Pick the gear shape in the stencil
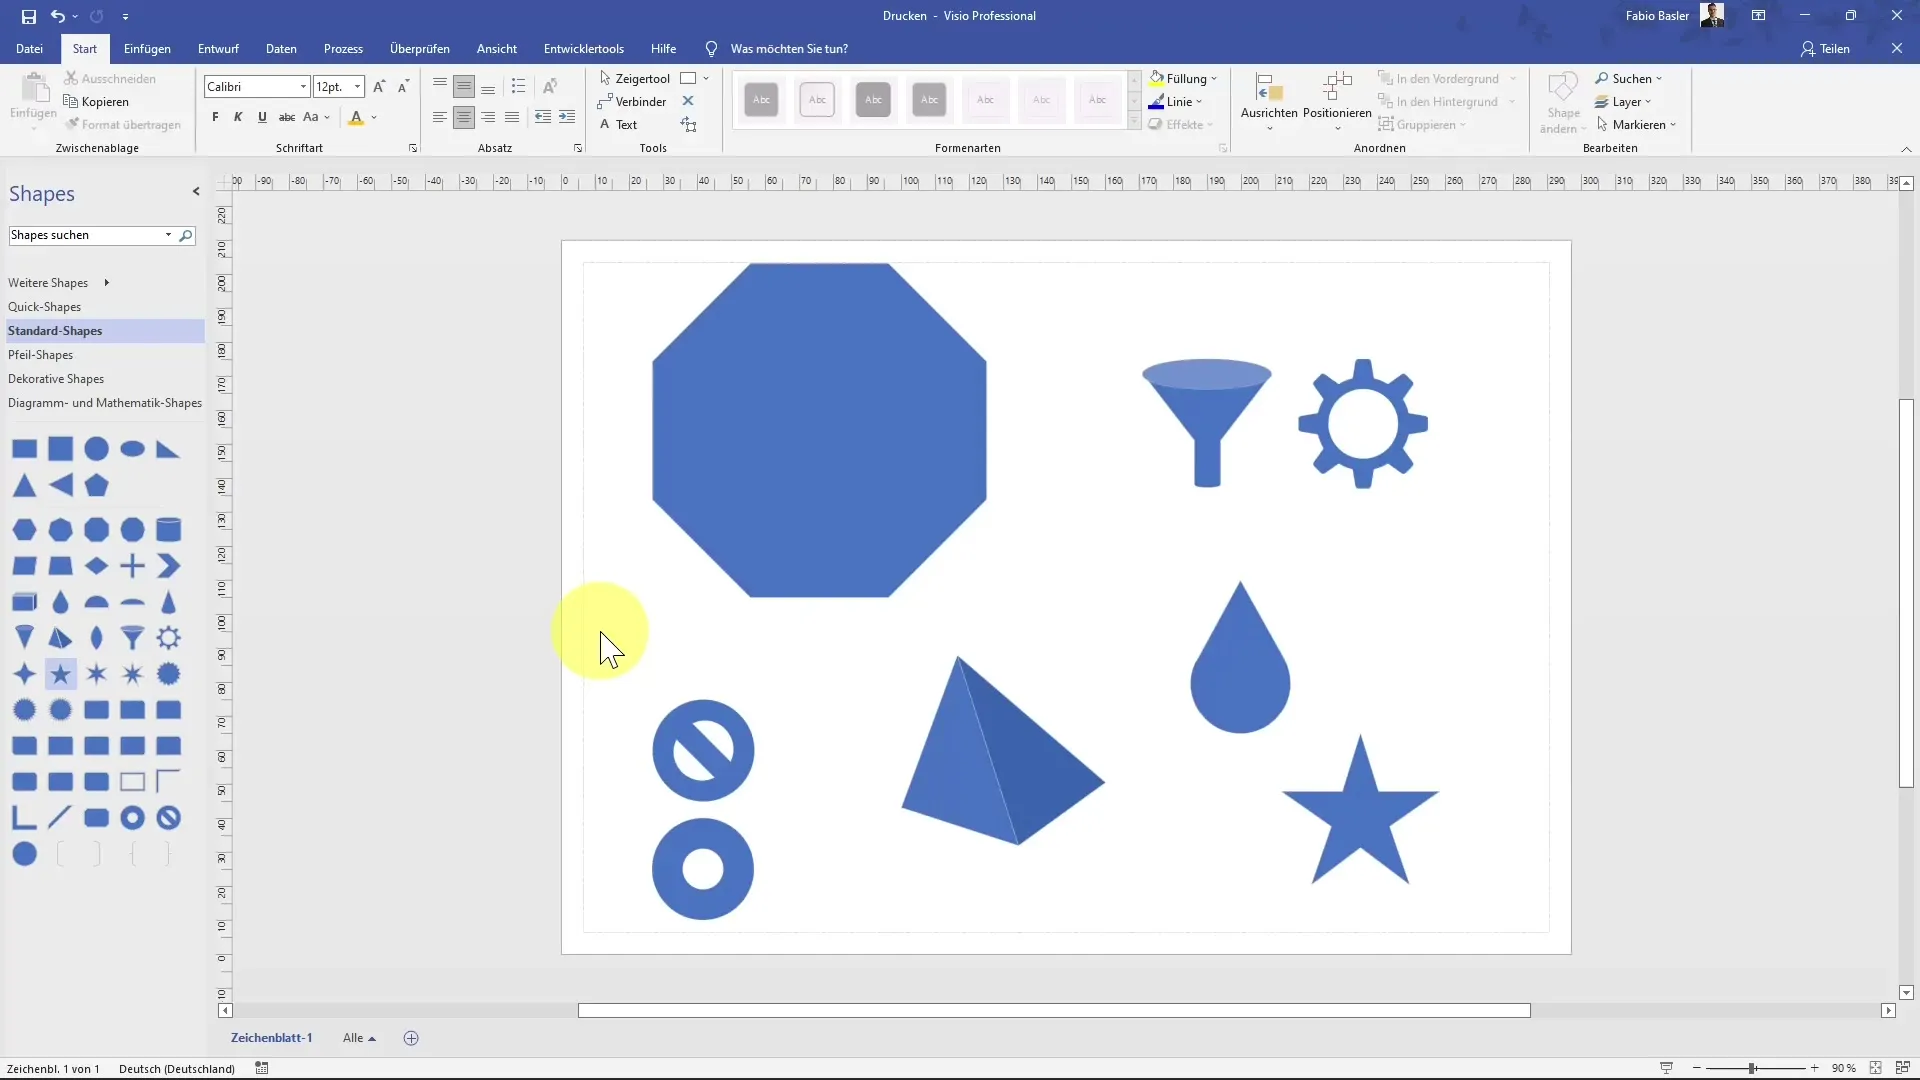The image size is (1920, 1080). [169, 637]
